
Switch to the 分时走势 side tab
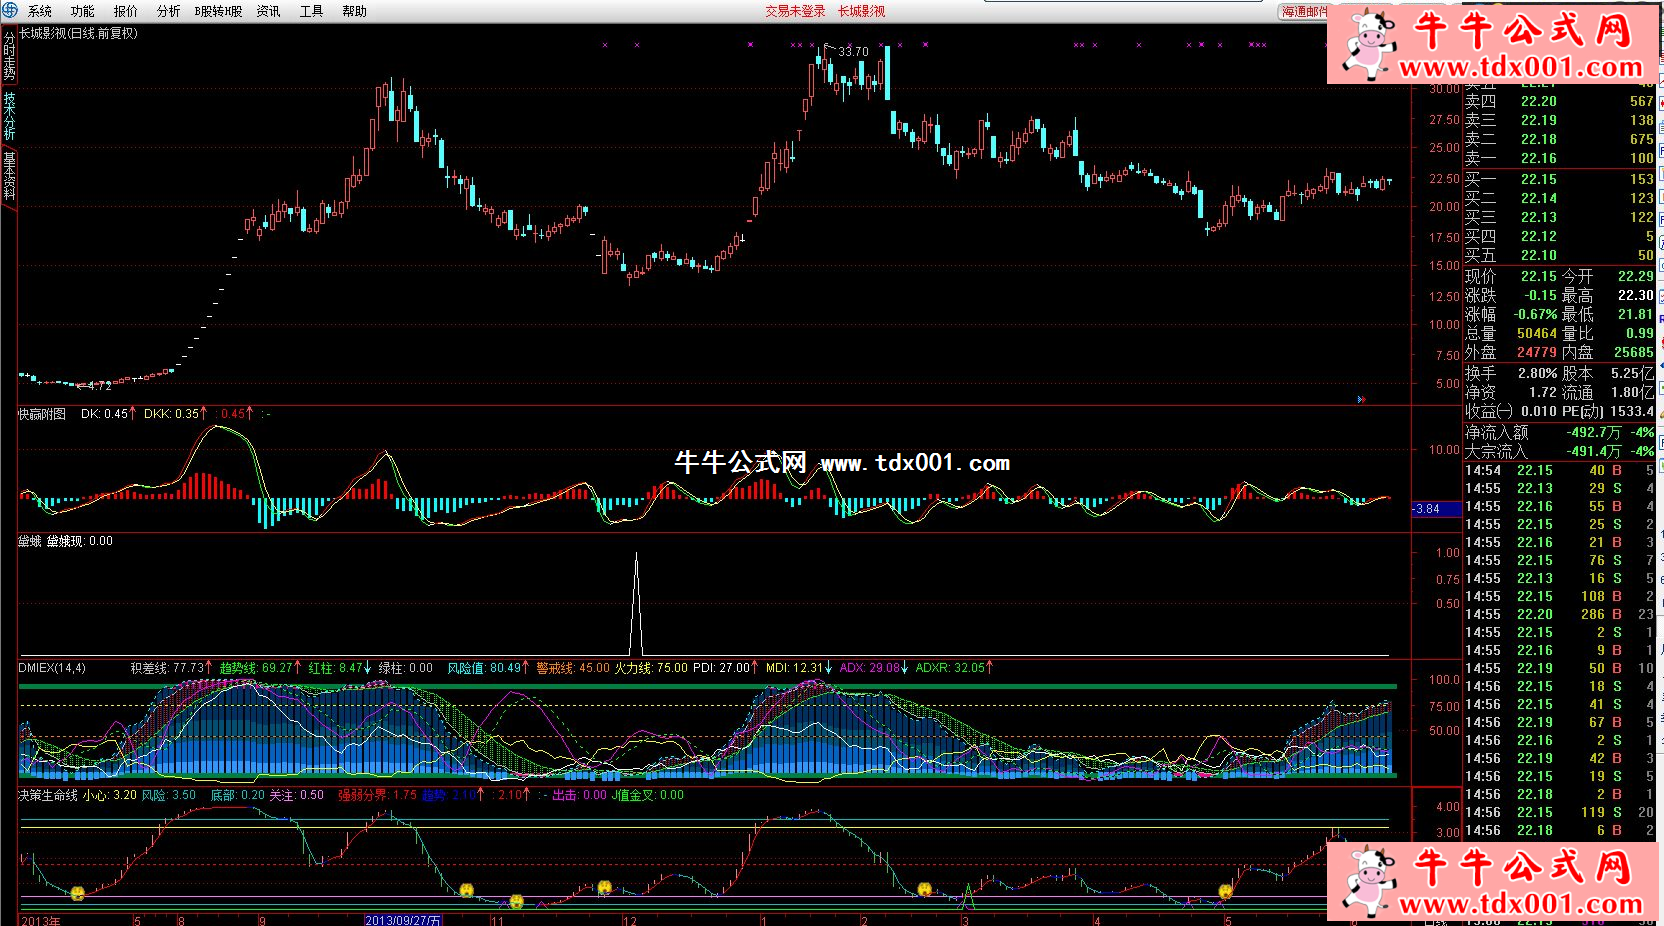[x=9, y=57]
